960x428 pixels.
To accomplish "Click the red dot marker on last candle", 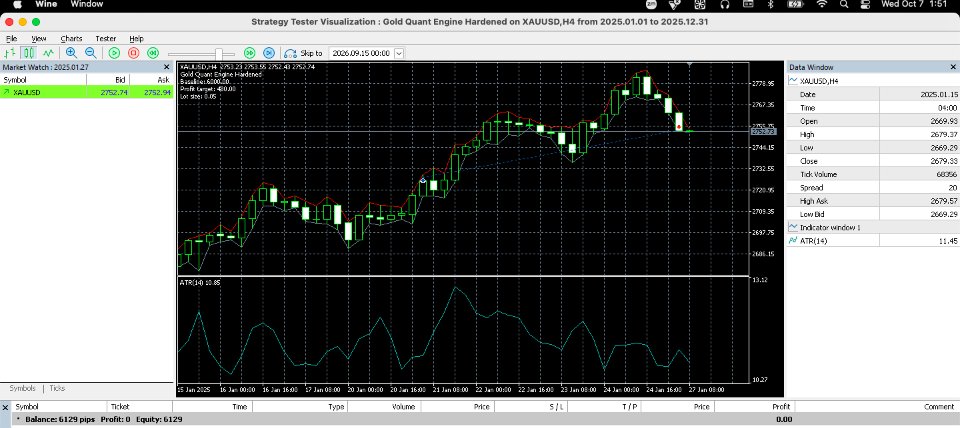I will pos(679,126).
